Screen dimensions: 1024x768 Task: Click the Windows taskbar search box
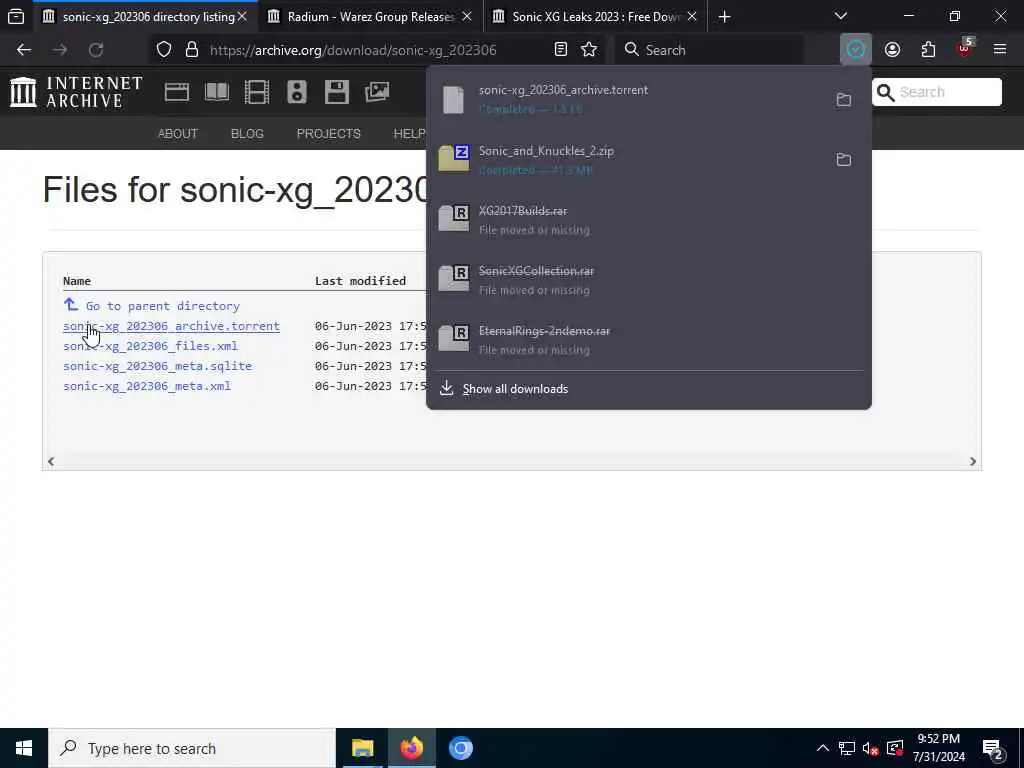point(192,748)
